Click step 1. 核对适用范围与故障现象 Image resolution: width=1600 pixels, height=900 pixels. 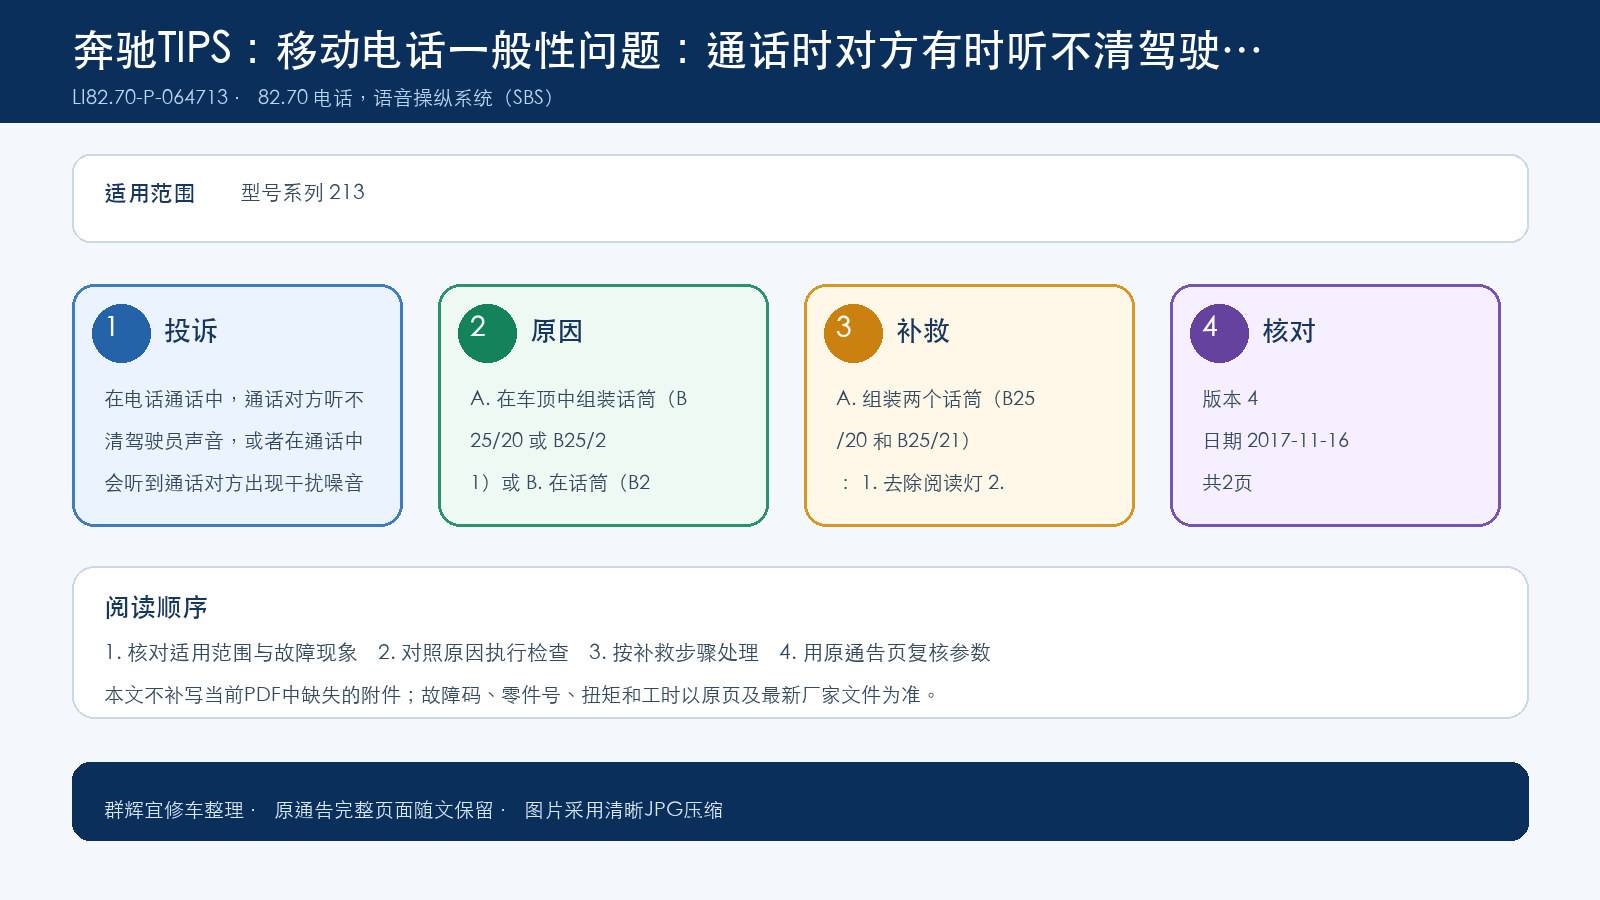(x=231, y=653)
